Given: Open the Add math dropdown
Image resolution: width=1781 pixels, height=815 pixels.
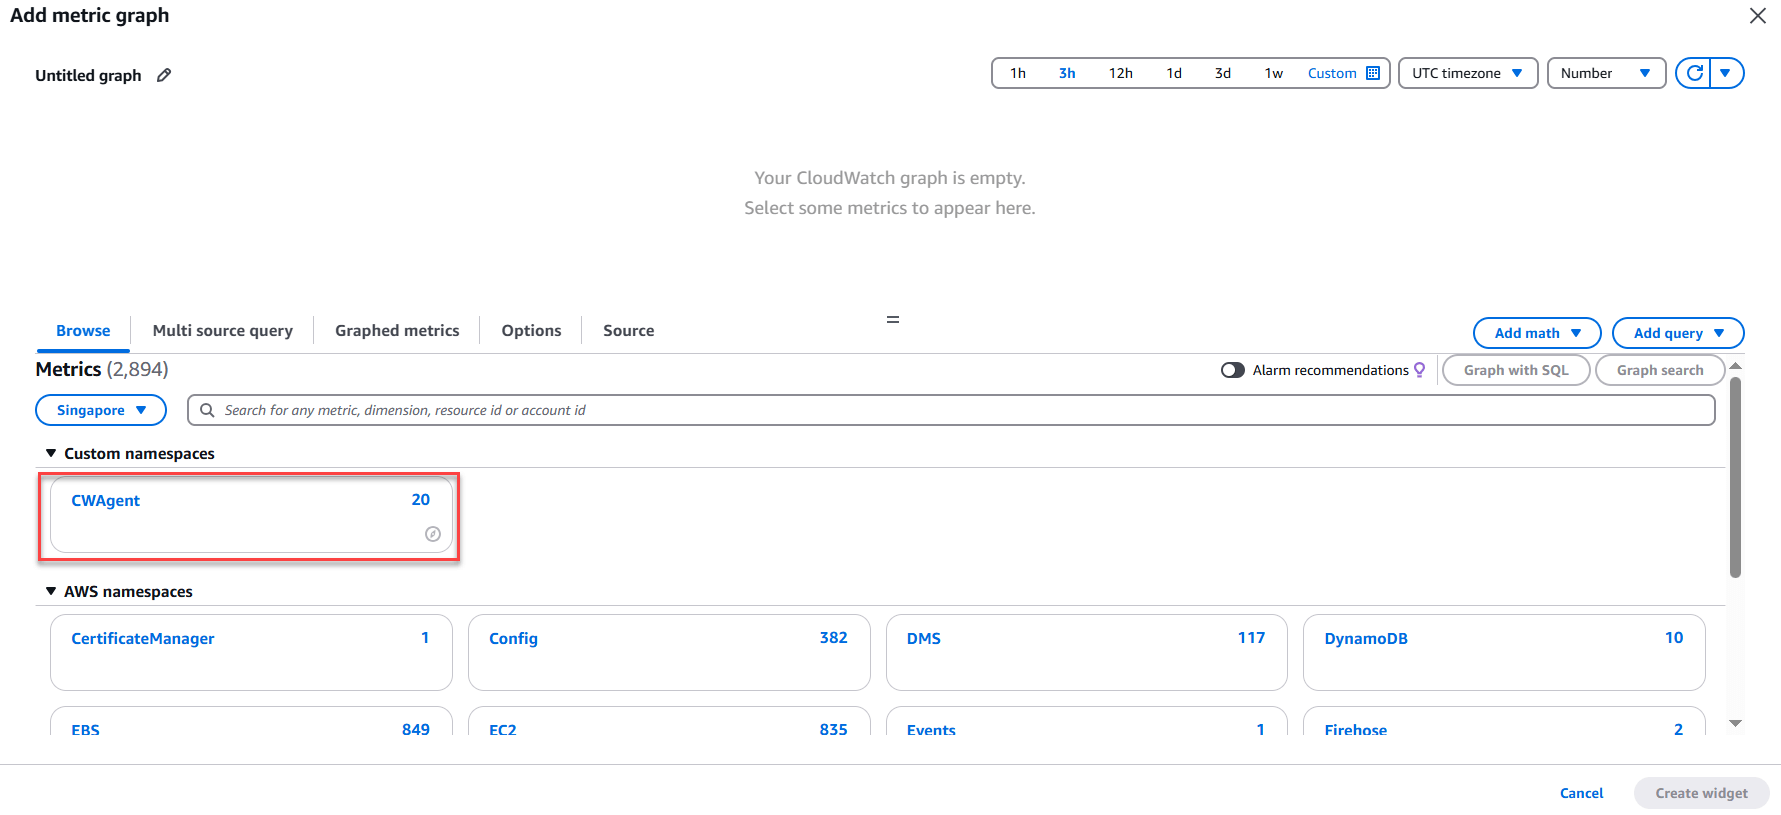Looking at the screenshot, I should [1537, 333].
